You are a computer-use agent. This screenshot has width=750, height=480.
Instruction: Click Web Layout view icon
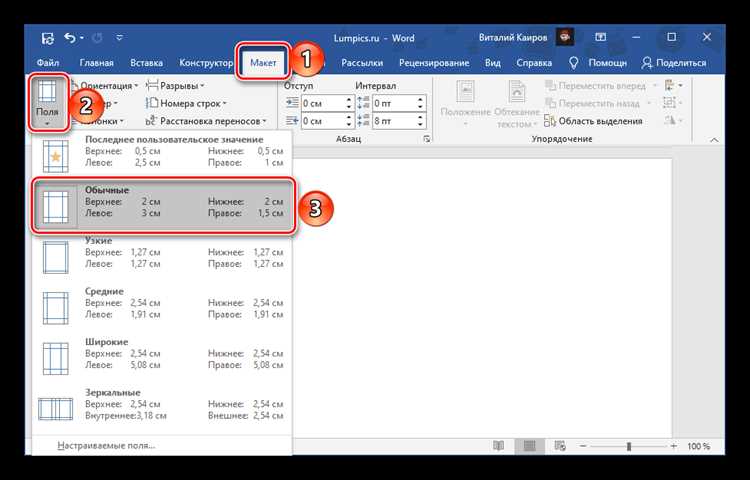[x=560, y=446]
